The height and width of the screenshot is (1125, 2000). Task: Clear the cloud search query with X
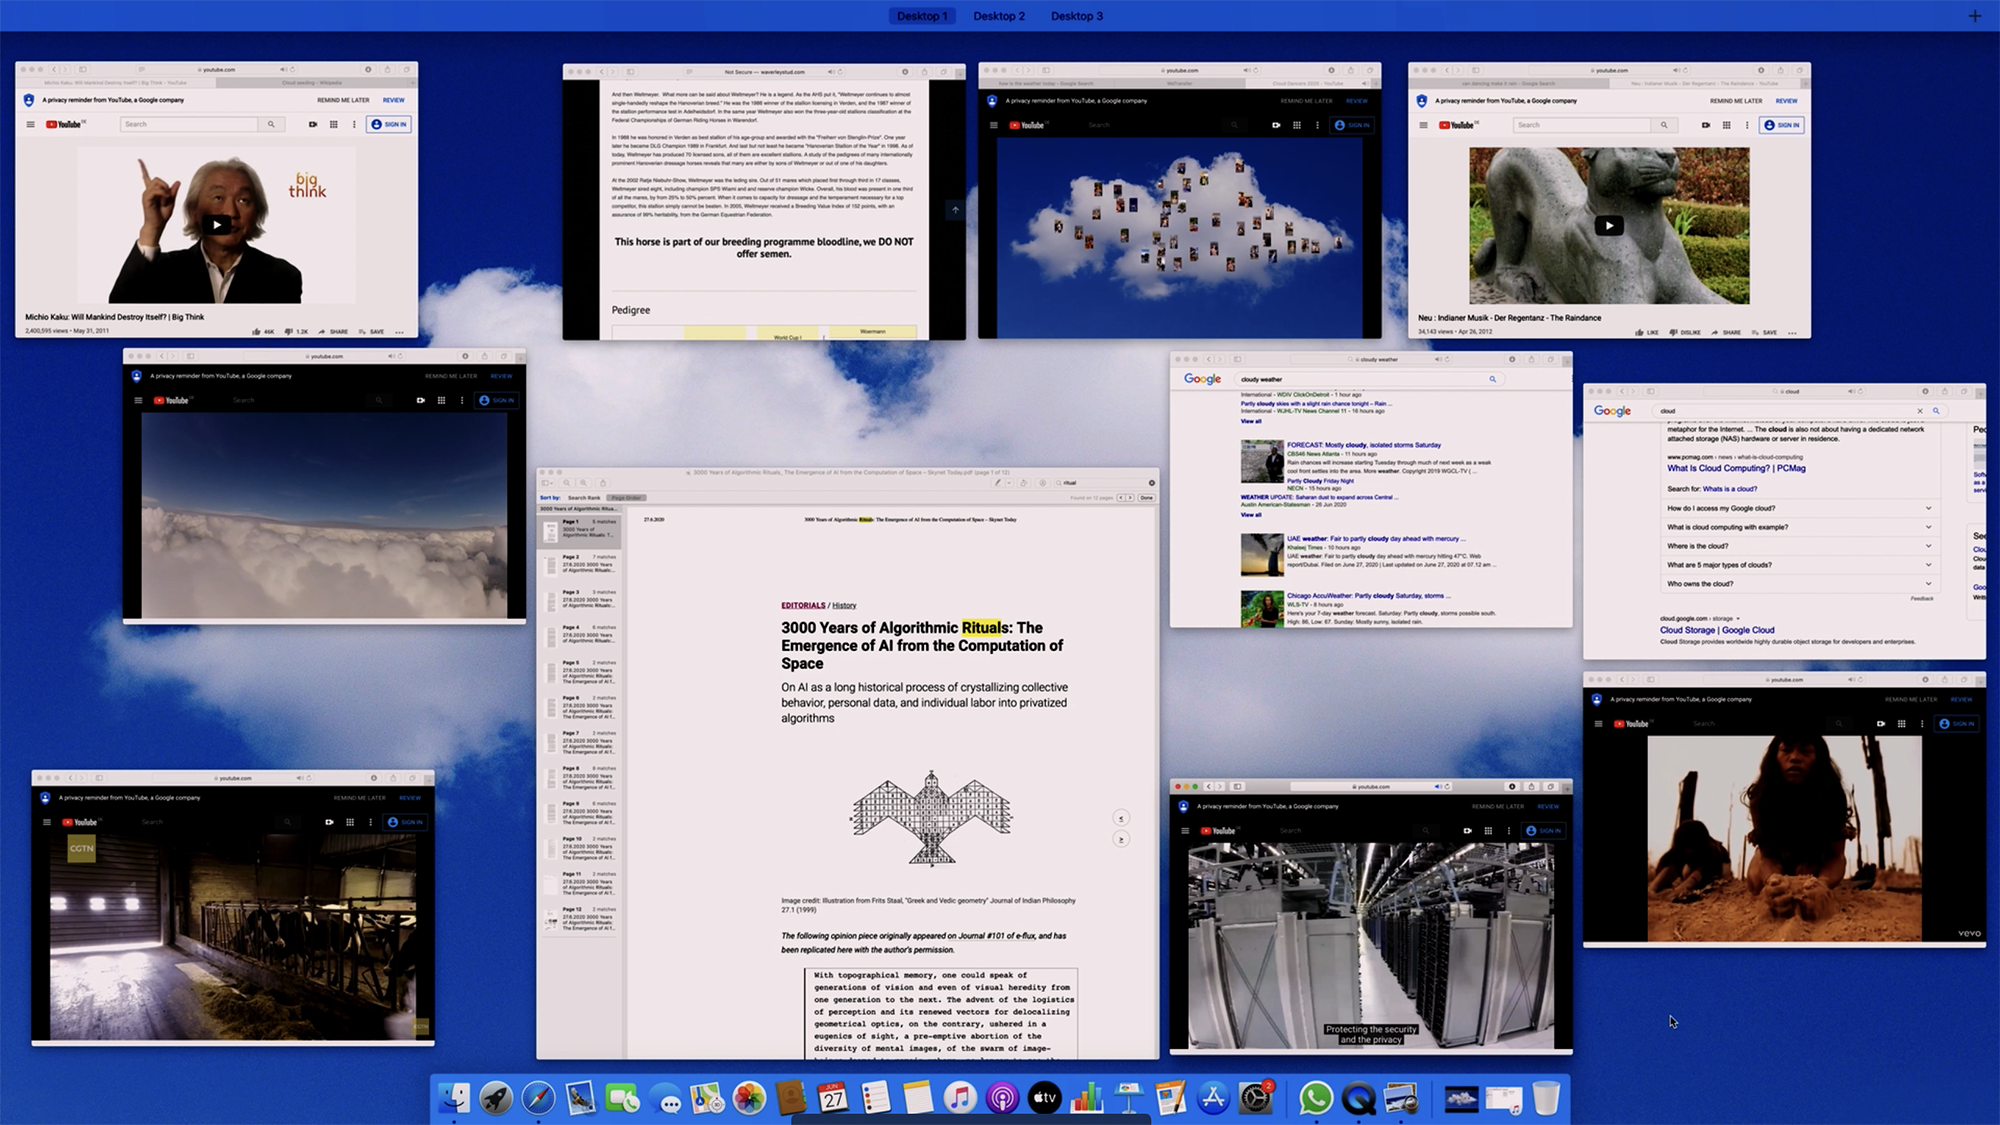tap(1920, 411)
